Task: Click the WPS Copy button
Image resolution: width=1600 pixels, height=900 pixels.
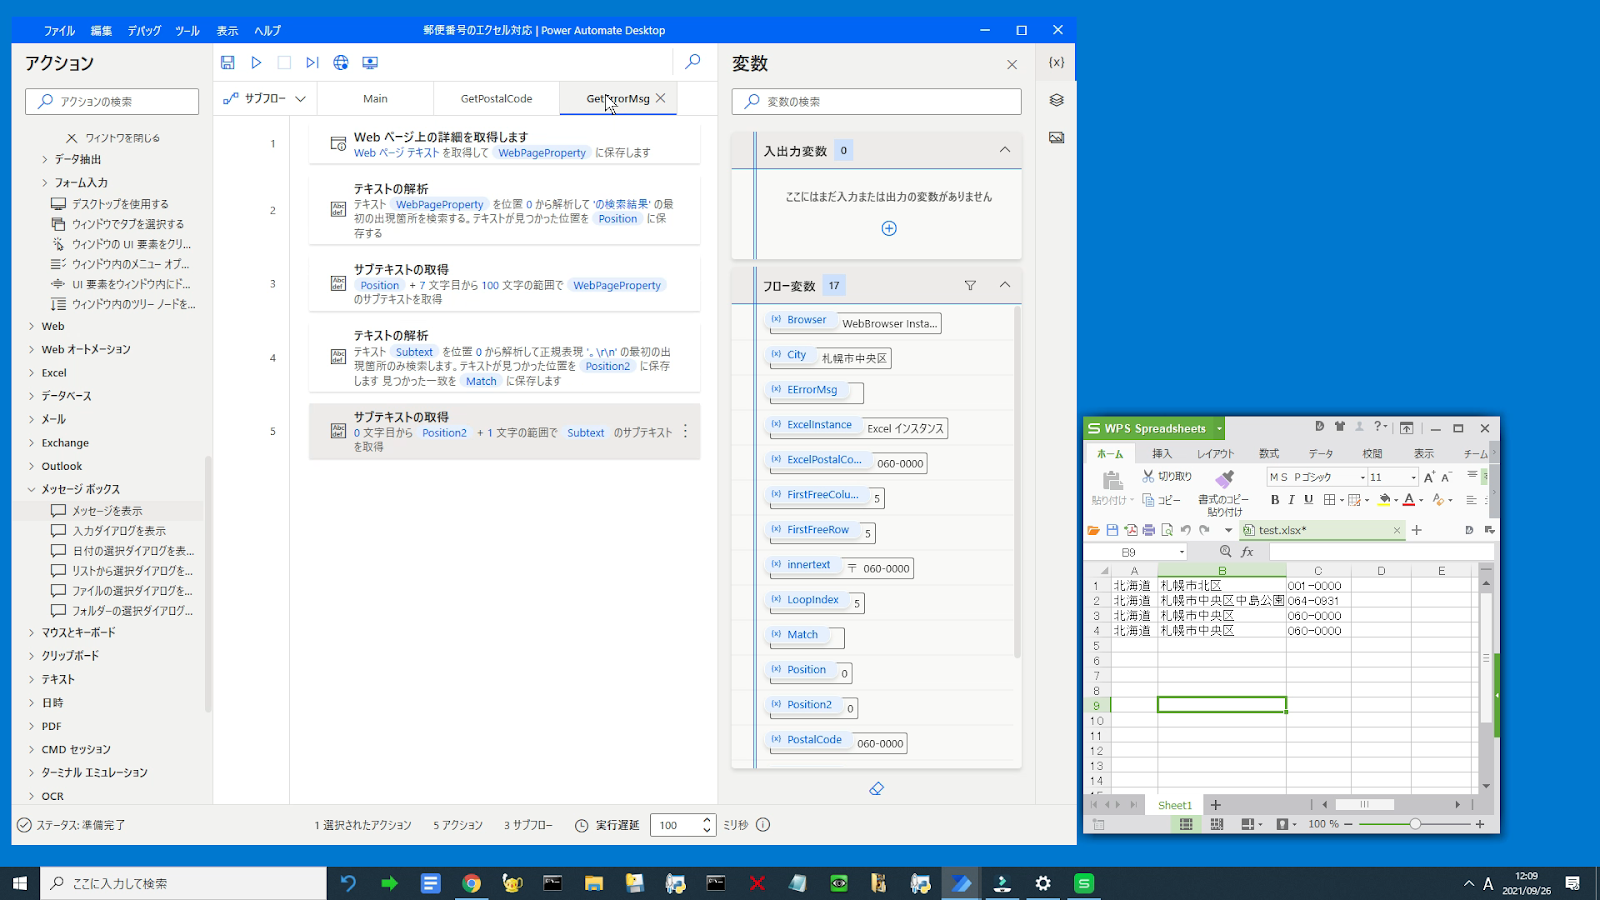Action: coord(1161,500)
